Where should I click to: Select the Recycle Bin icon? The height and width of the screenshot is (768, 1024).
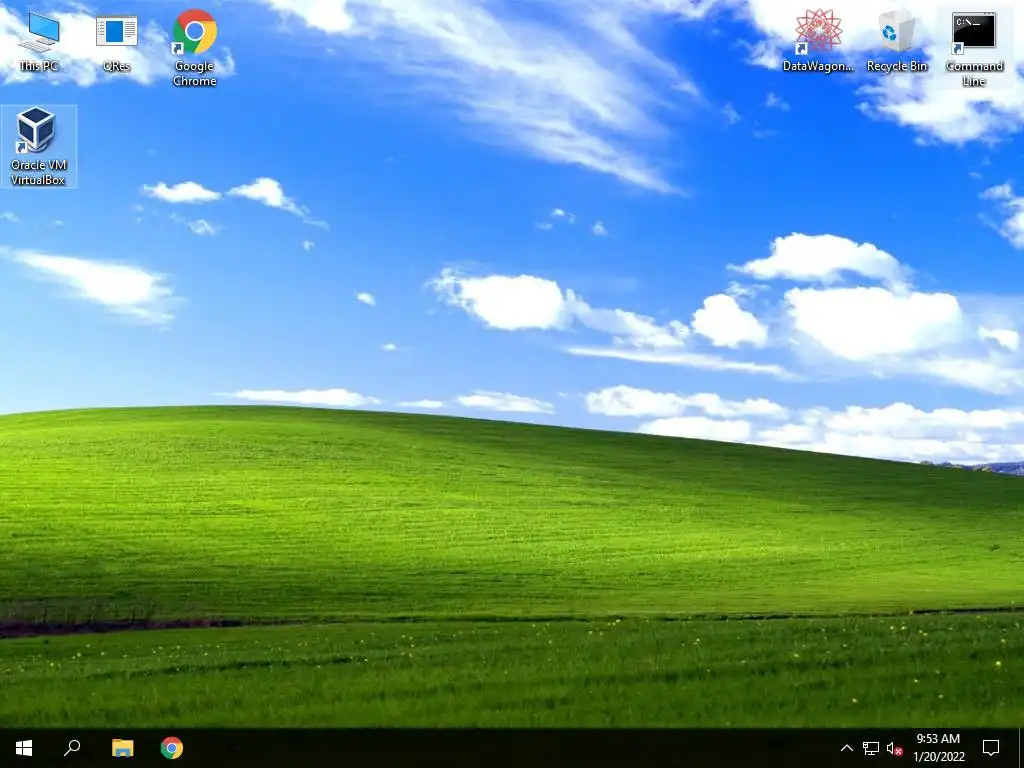(897, 40)
